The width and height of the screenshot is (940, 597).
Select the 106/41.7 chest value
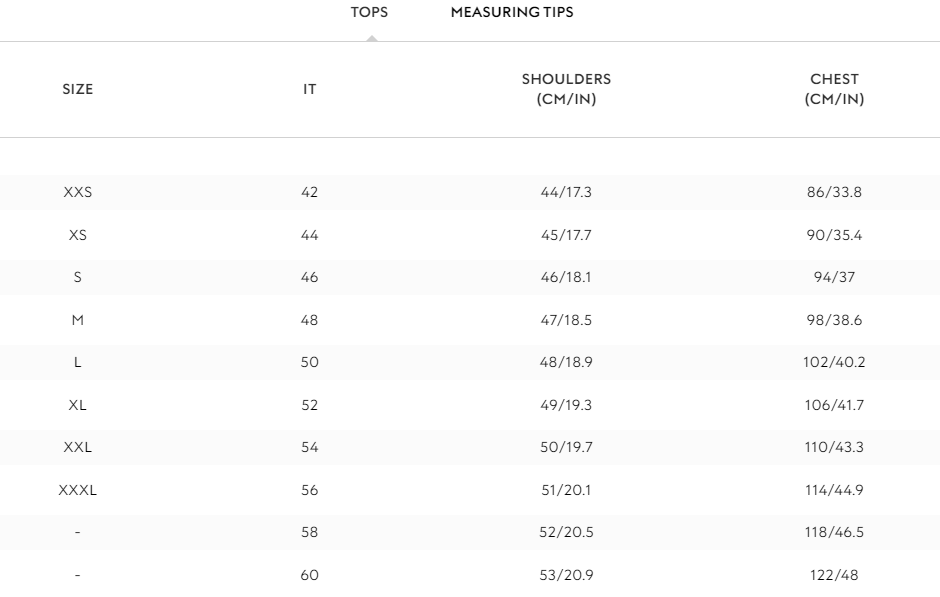[834, 405]
